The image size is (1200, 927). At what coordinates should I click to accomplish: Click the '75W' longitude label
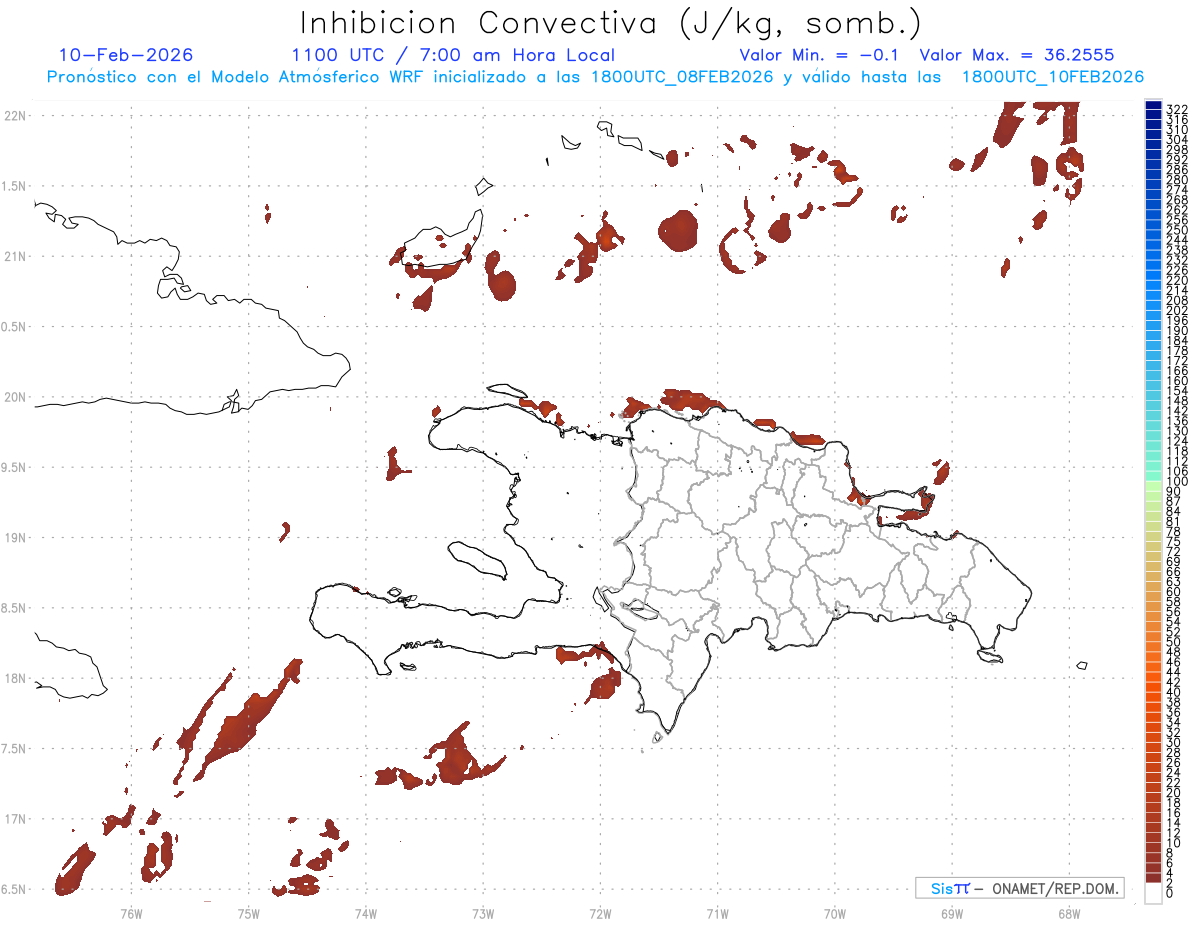249,913
